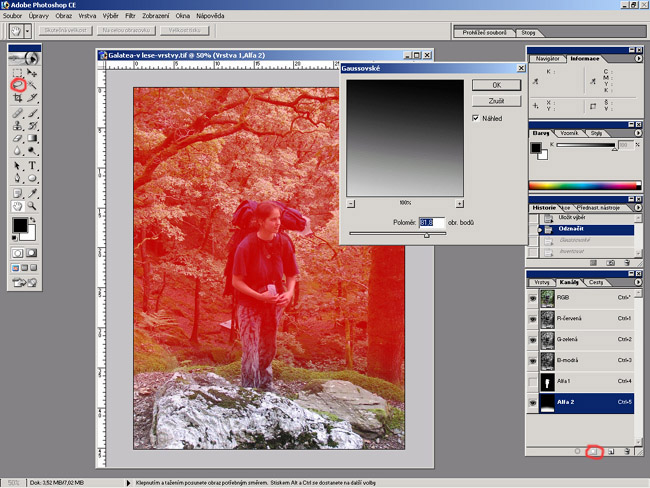The image size is (650, 488).
Task: Switch to the Vrstvy tab
Action: click(541, 283)
